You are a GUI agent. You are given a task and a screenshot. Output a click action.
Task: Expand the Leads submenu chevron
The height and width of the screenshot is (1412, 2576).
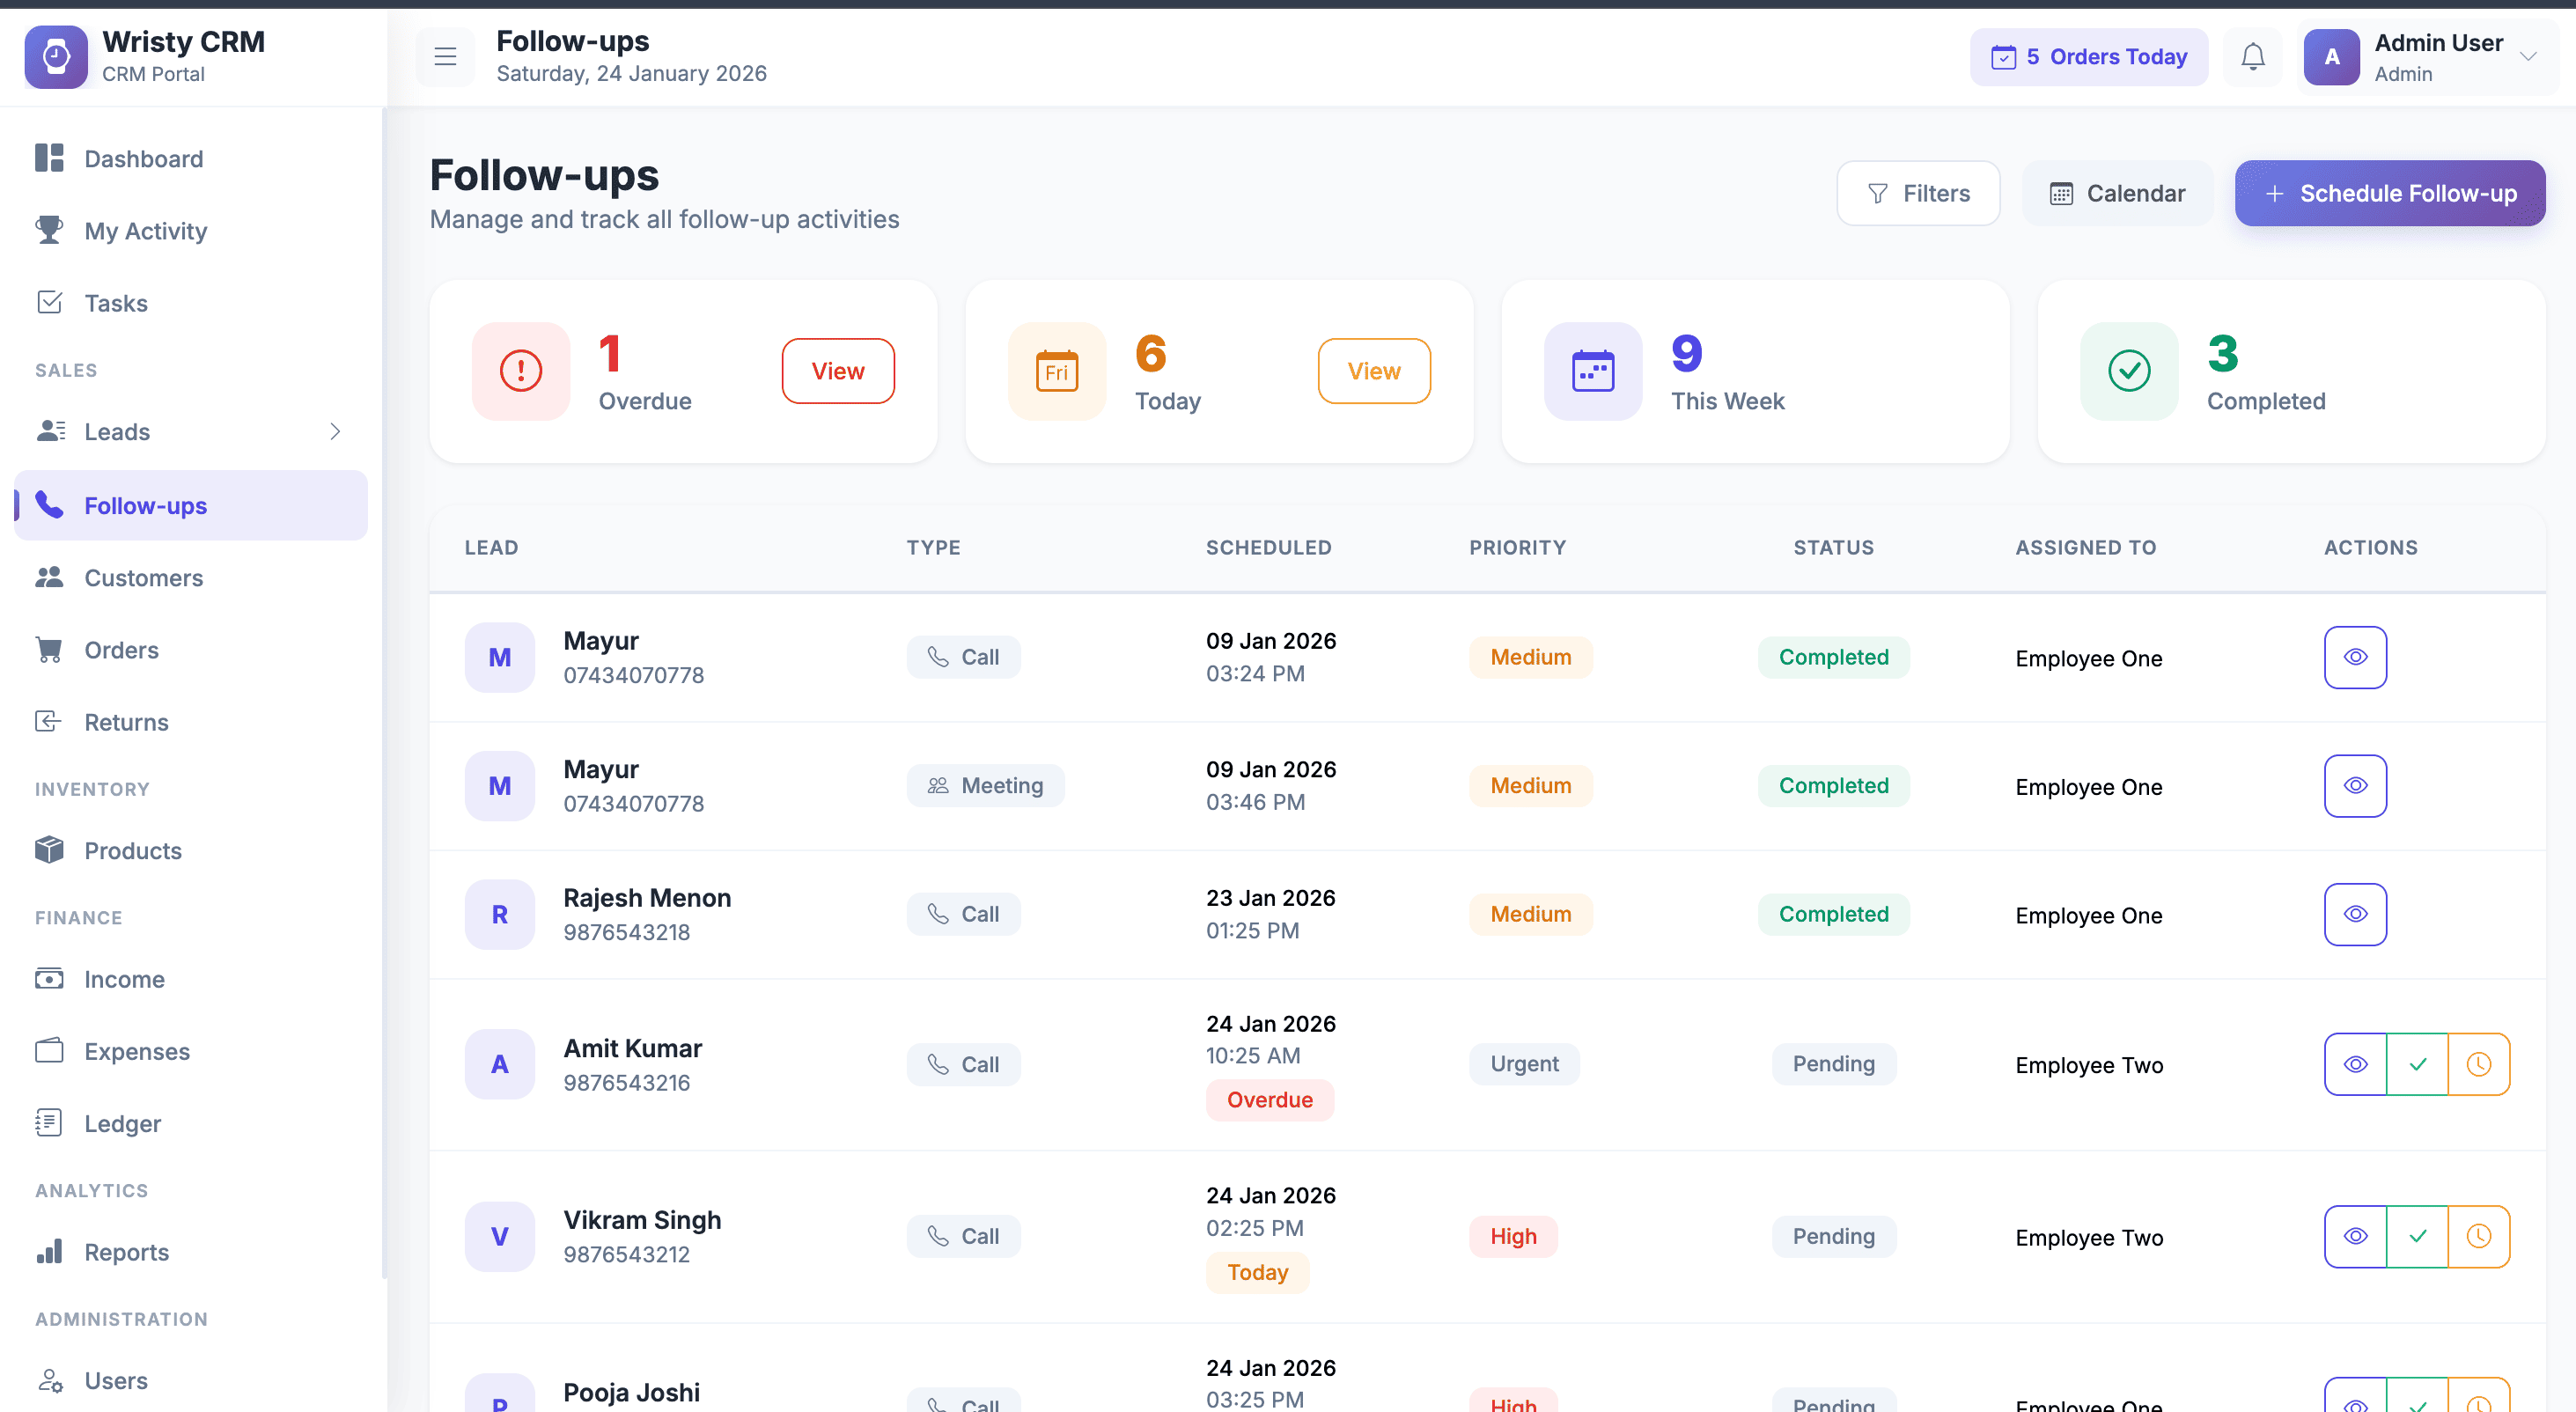335,431
